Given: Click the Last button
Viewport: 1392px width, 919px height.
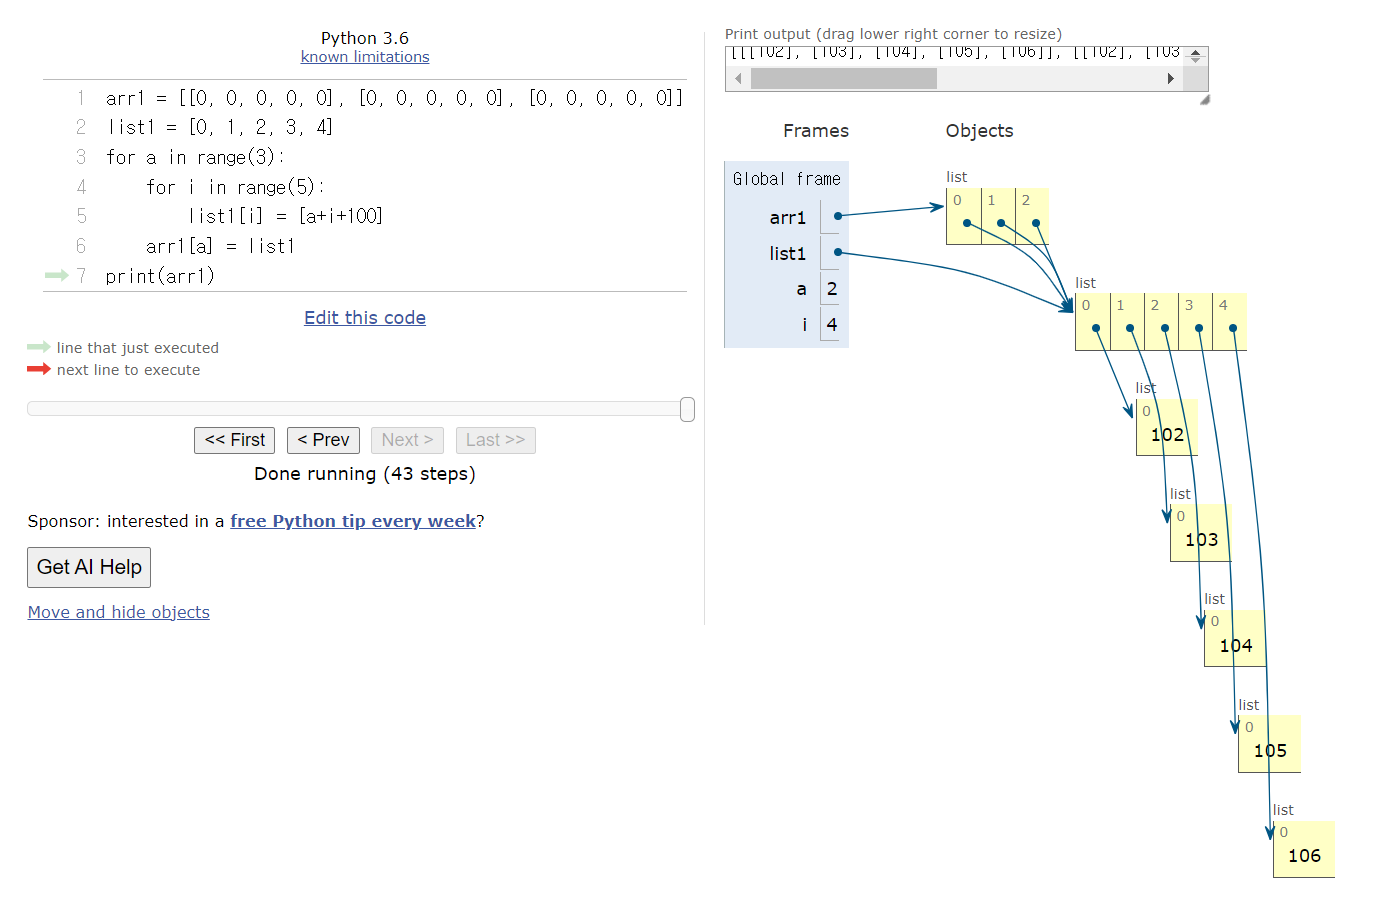Looking at the screenshot, I should [495, 440].
